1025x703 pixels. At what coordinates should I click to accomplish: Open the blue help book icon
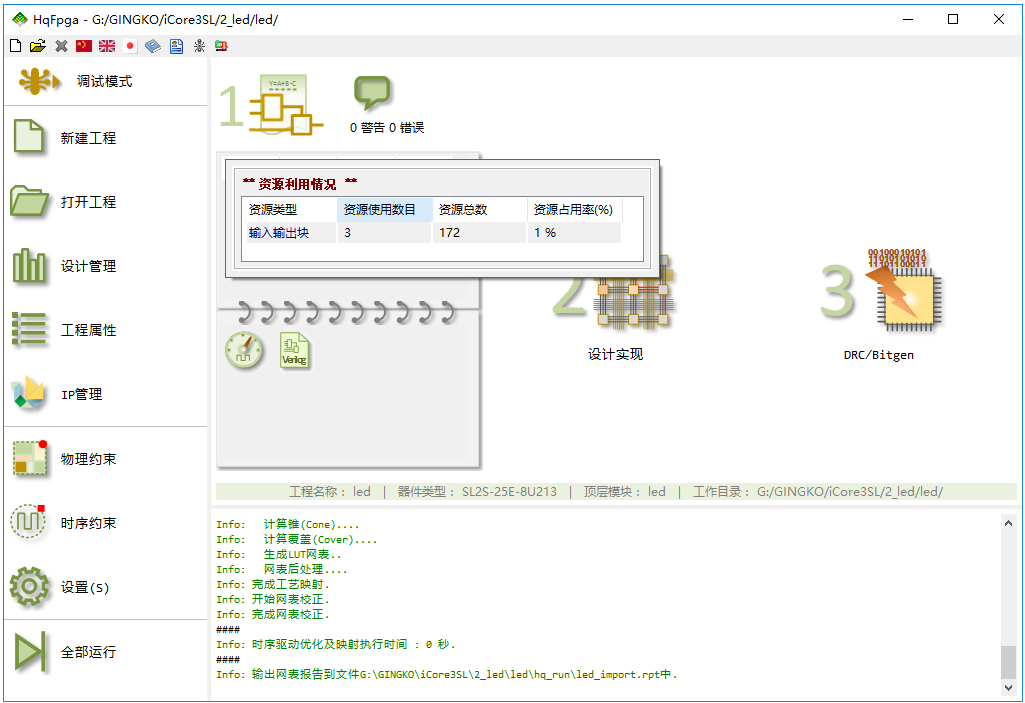pos(153,46)
